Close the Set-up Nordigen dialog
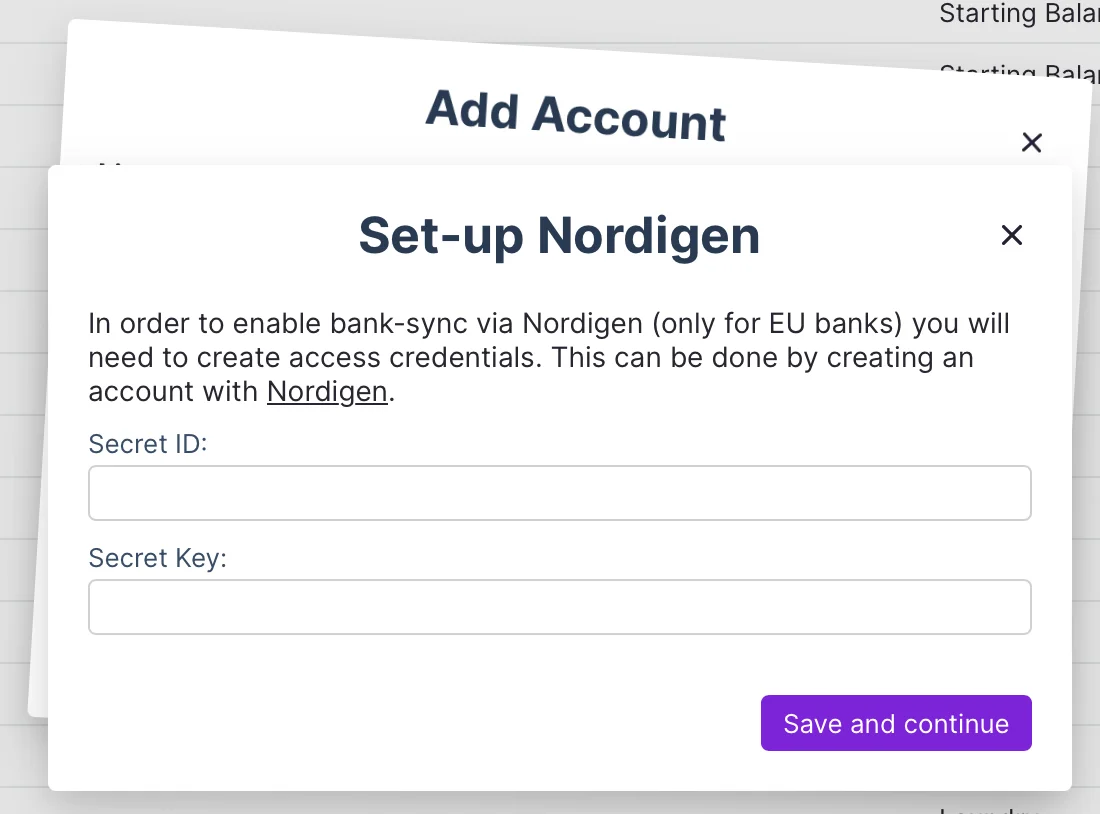The height and width of the screenshot is (814, 1100). coord(1012,235)
